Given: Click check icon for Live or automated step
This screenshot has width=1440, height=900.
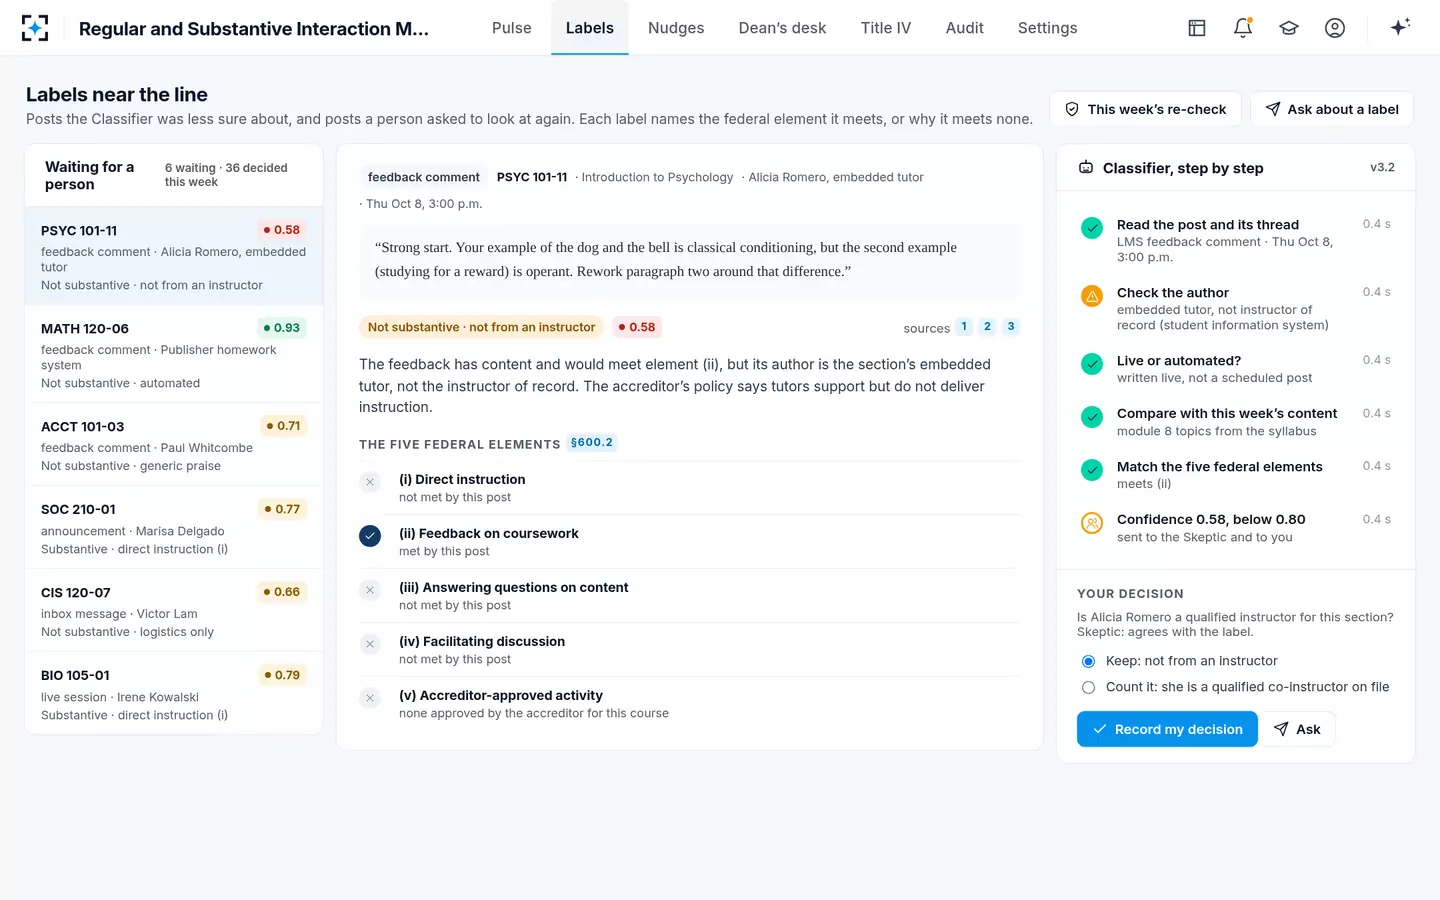Looking at the screenshot, I should pyautogui.click(x=1092, y=364).
